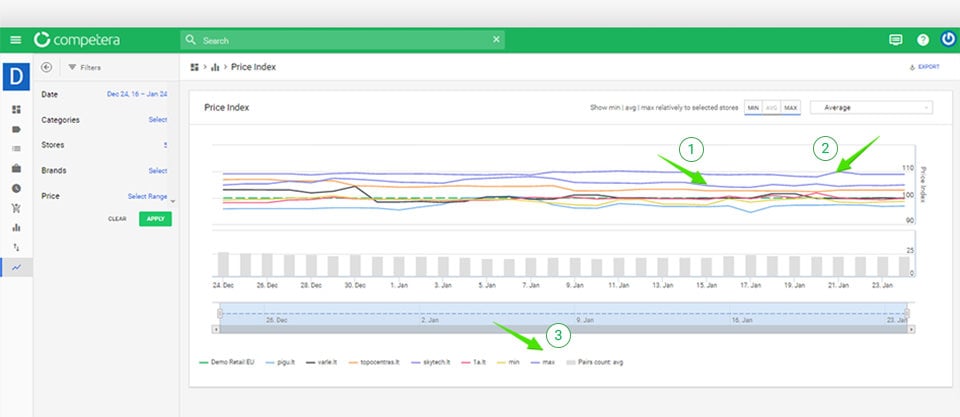Open the shopping cart sidebar icon
Screen dimensions: 960x417
(x=16, y=208)
